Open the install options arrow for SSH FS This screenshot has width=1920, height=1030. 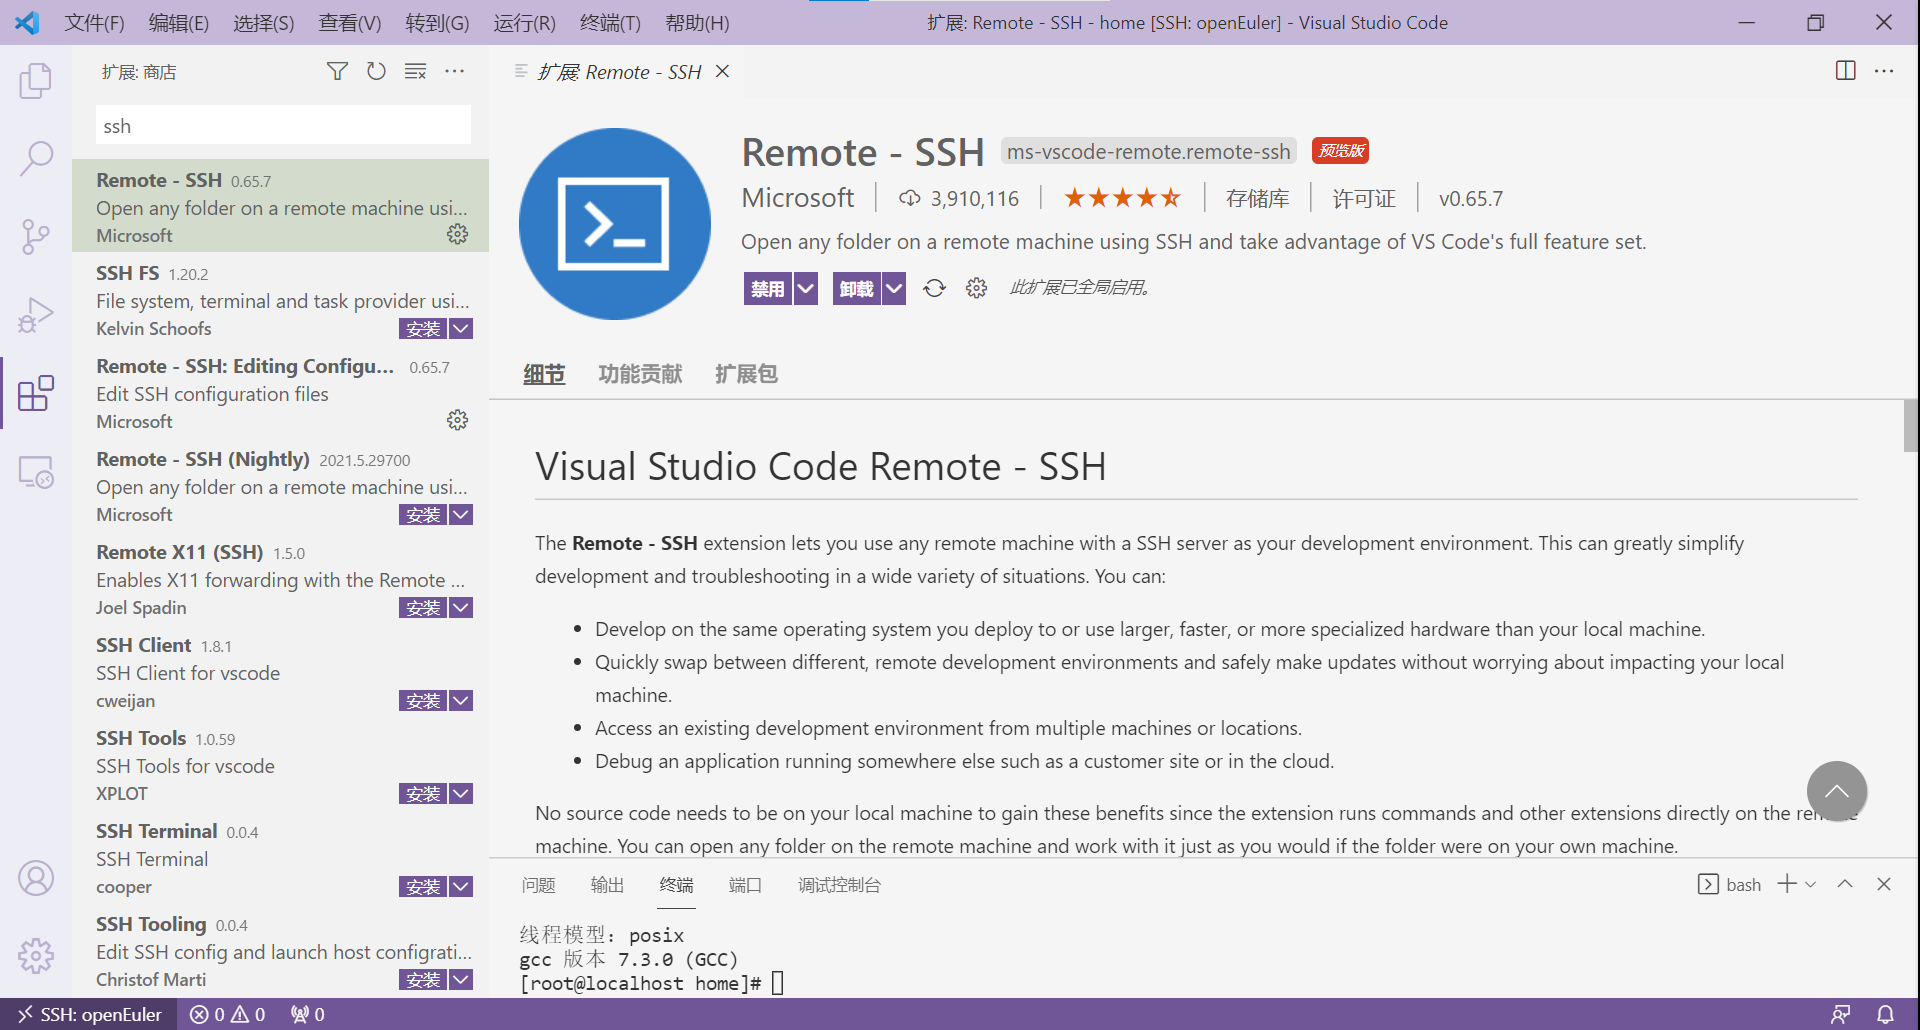pos(461,329)
